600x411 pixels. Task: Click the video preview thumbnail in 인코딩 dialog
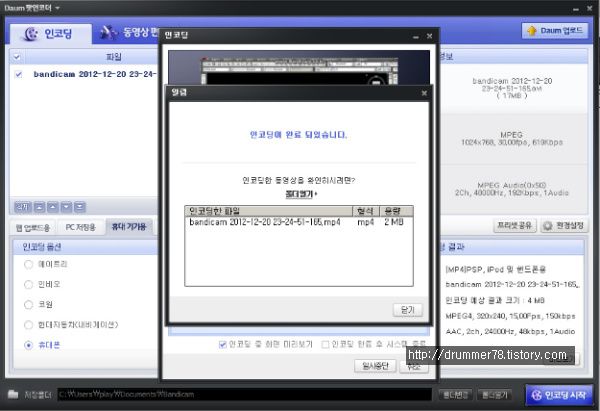tap(299, 67)
